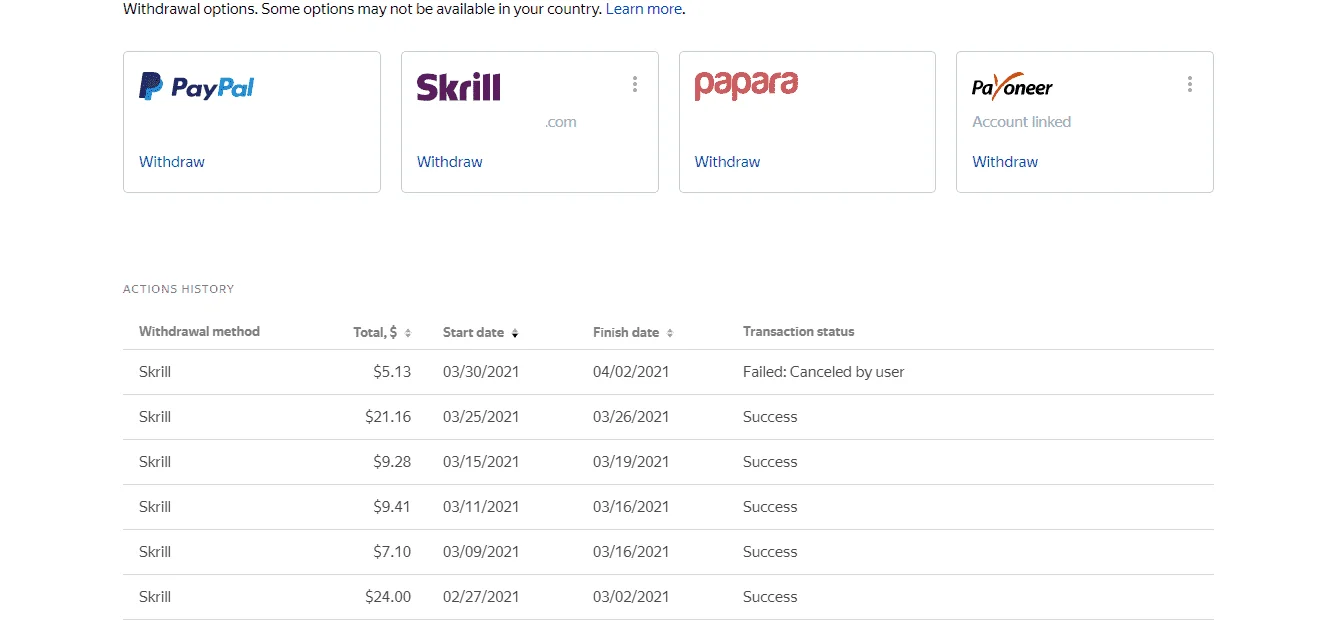Click start date 03/30/2021

pos(481,372)
